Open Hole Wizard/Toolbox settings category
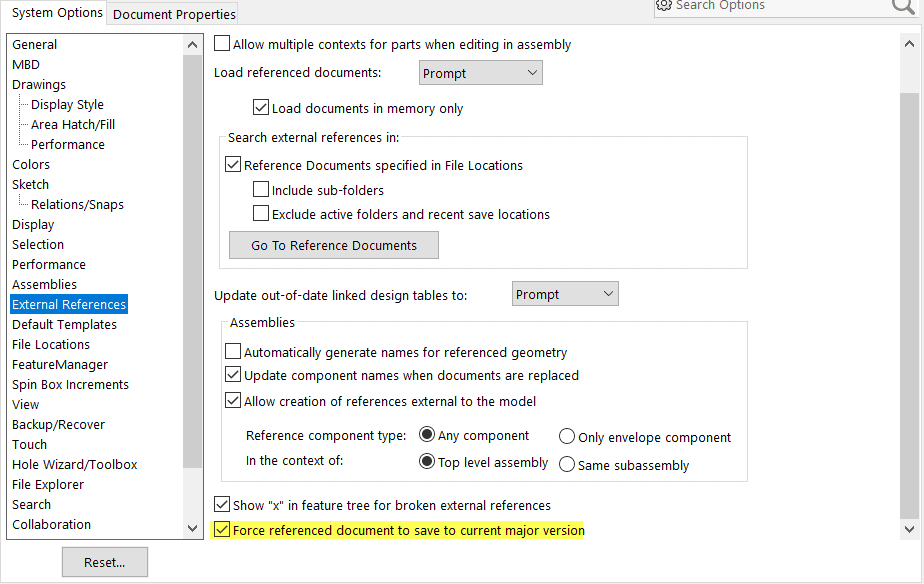Screen dimensions: 924x584 74,464
